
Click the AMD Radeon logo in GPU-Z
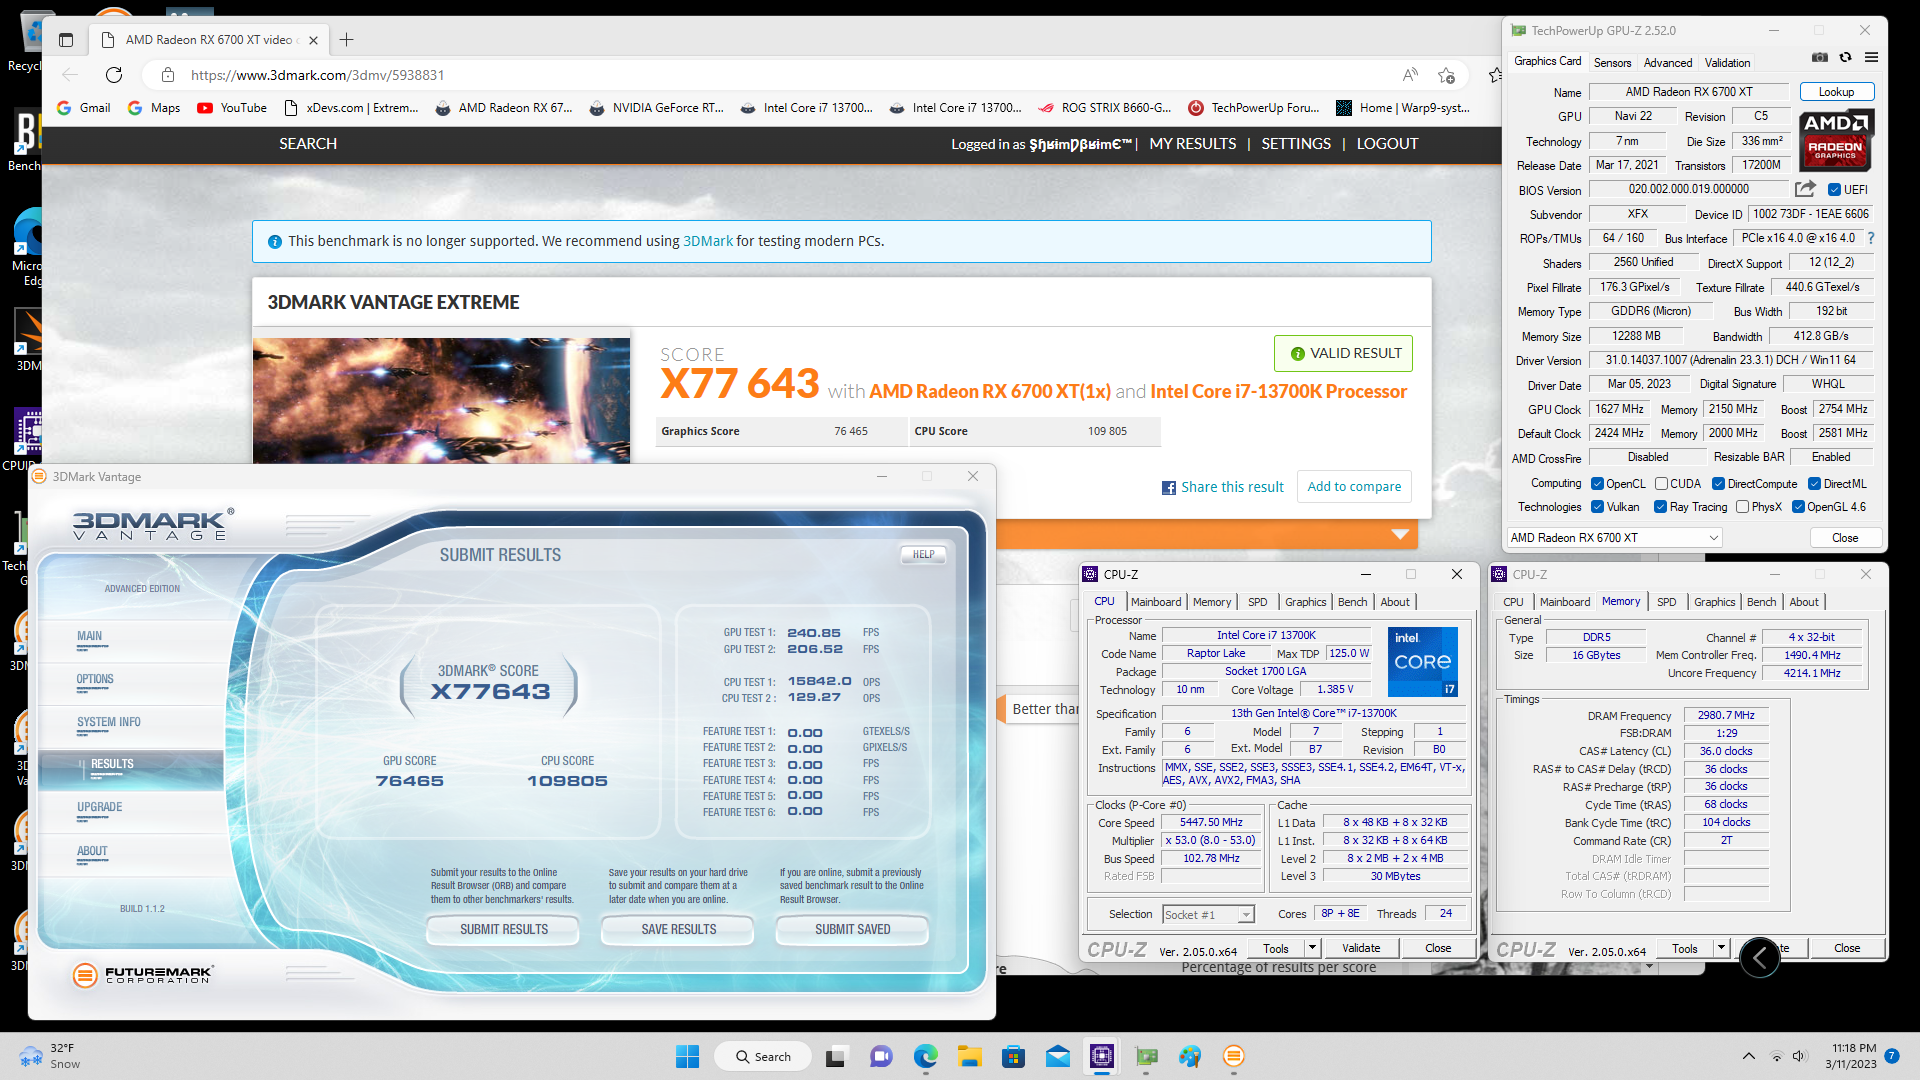coord(1837,141)
